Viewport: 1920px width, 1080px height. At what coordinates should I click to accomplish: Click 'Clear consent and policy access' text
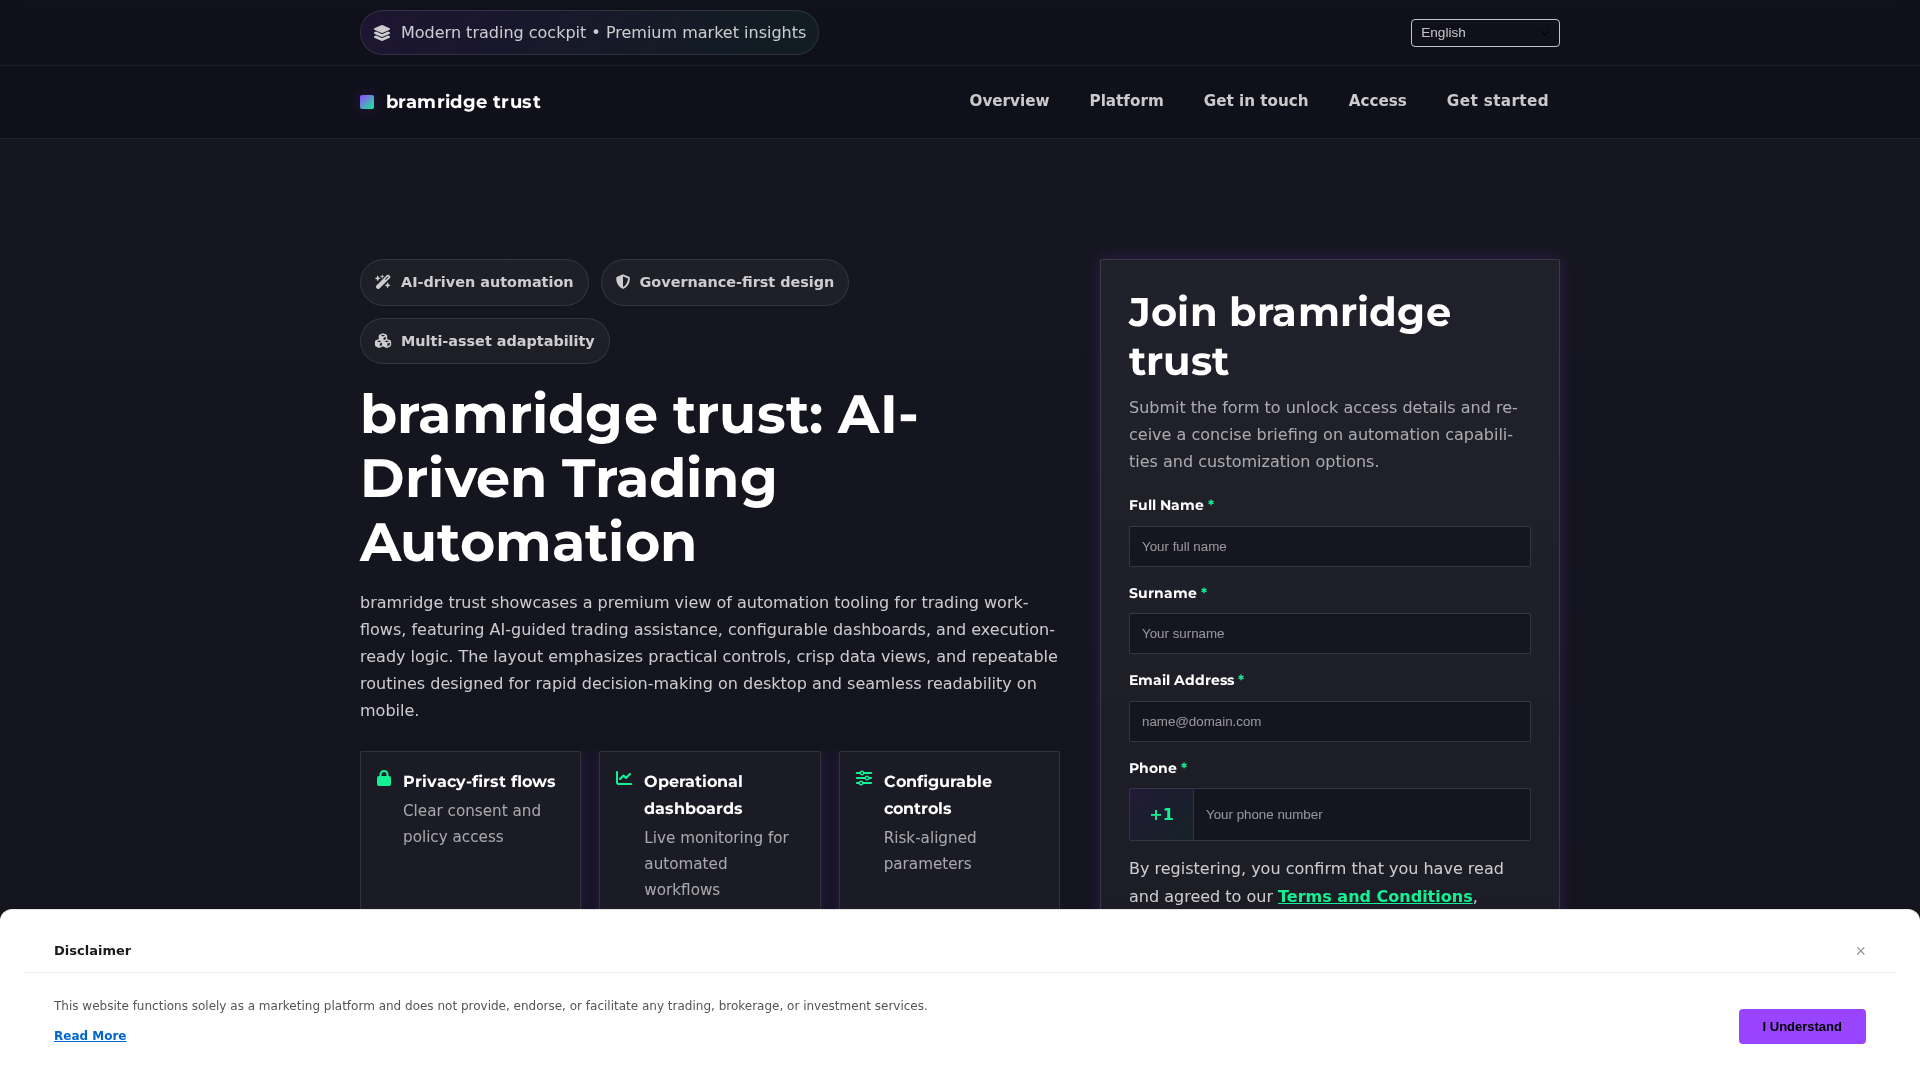pyautogui.click(x=472, y=824)
